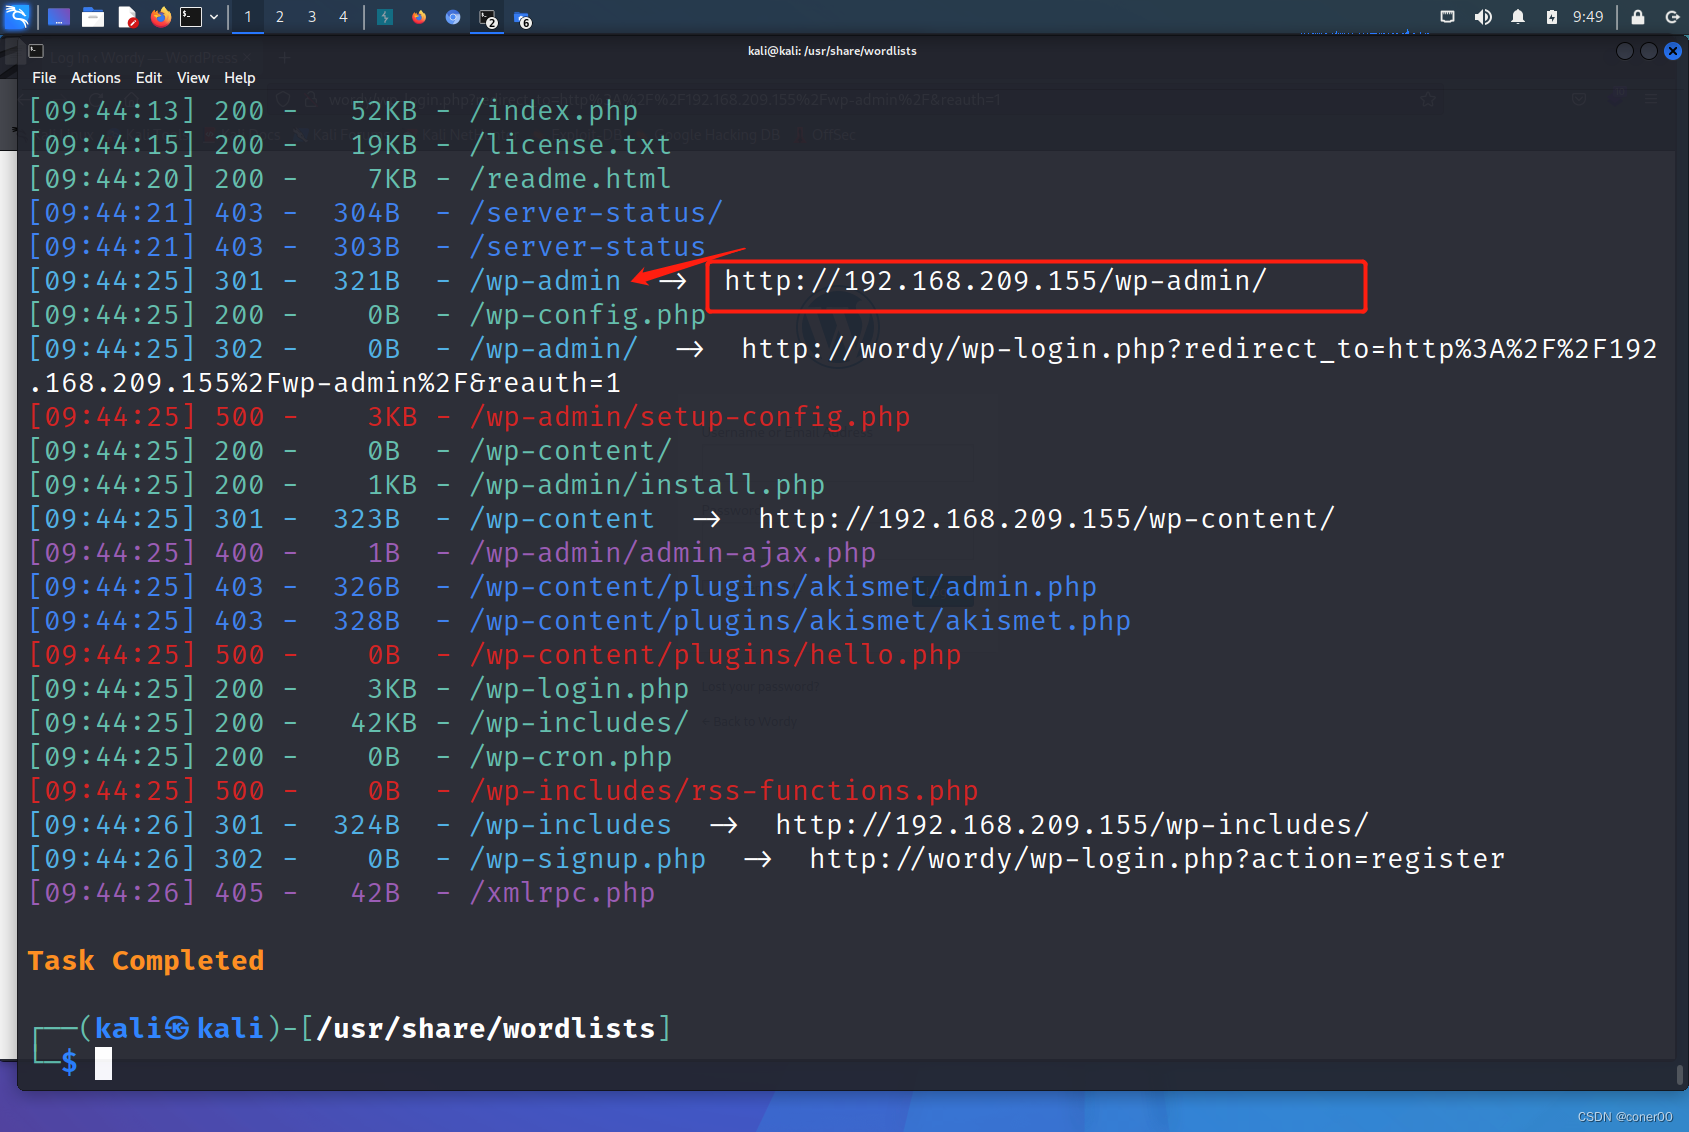The height and width of the screenshot is (1132, 1689).
Task: Click the http://192.168.209.155/wp-content/ URL
Action: (1047, 519)
